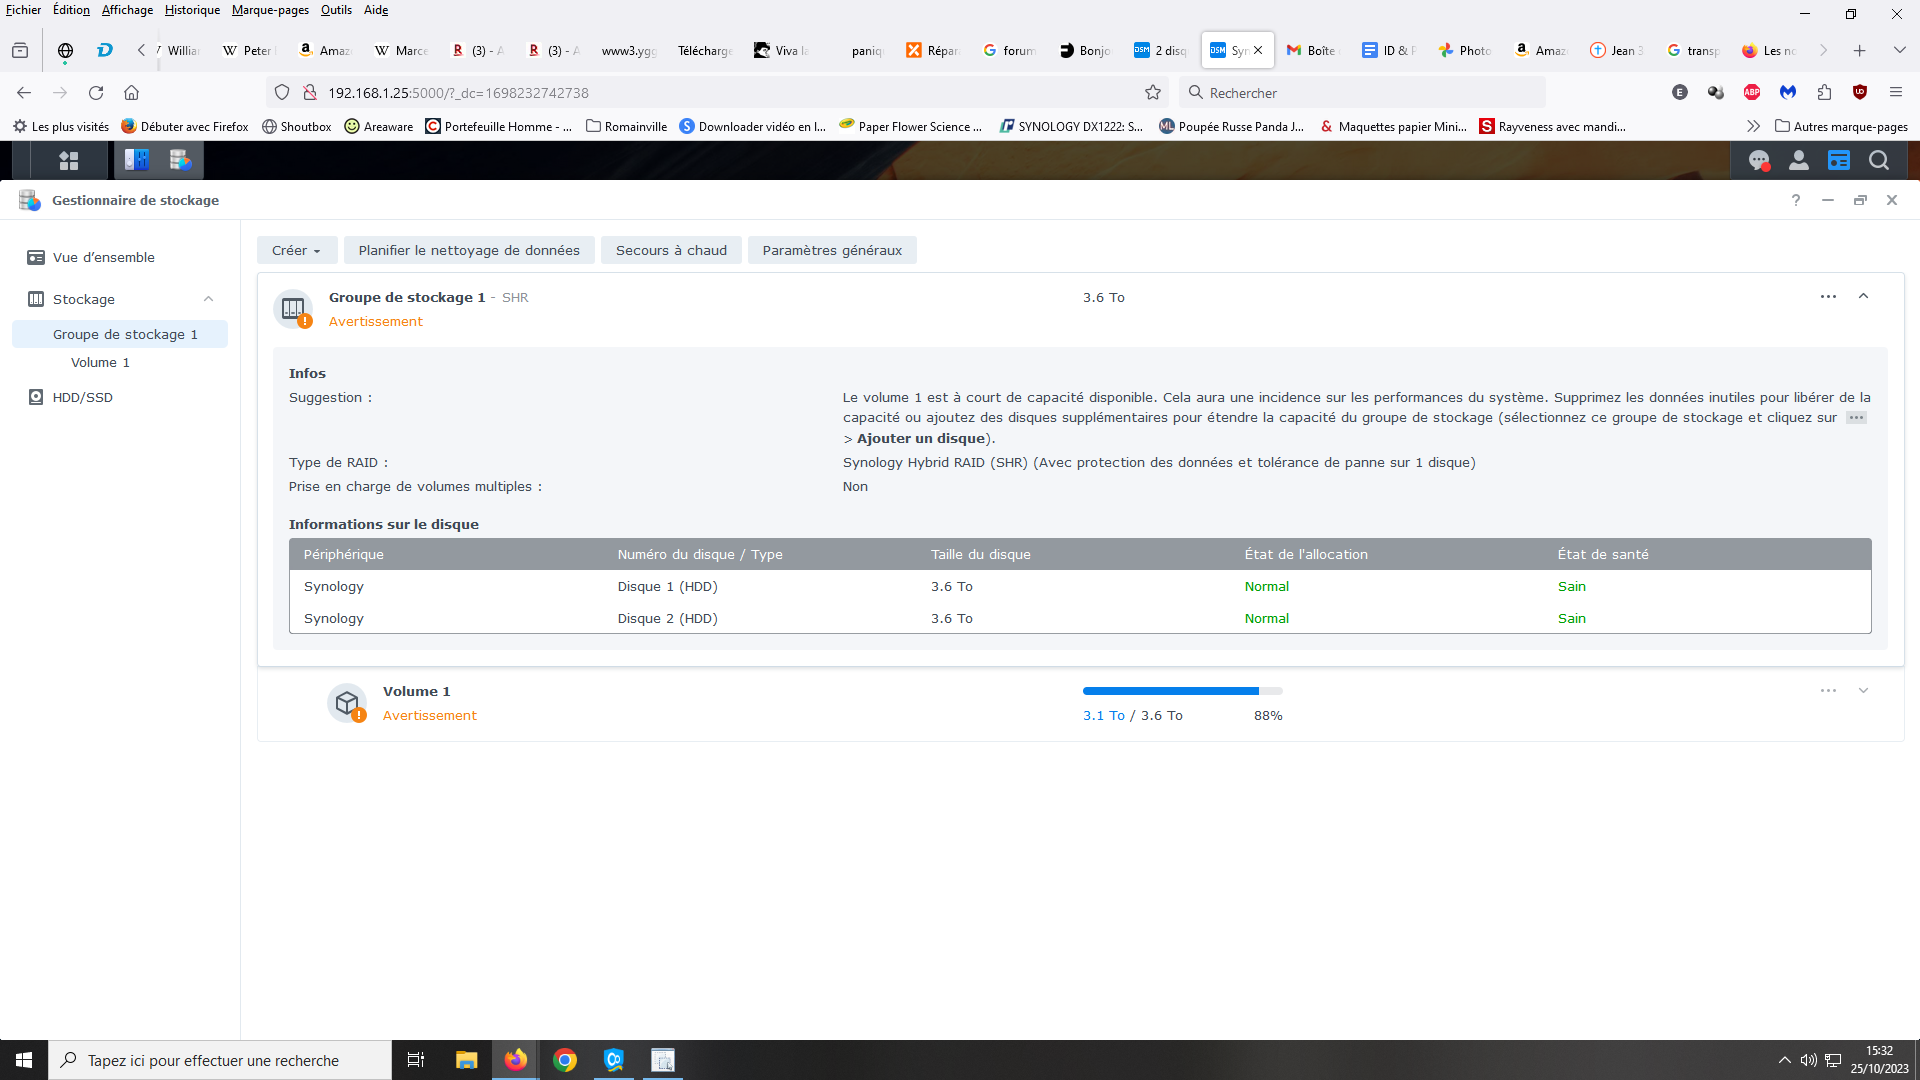This screenshot has height=1080, width=1920.
Task: Collapse Groupe de stockage 1 panel chevron
Action: [1863, 297]
